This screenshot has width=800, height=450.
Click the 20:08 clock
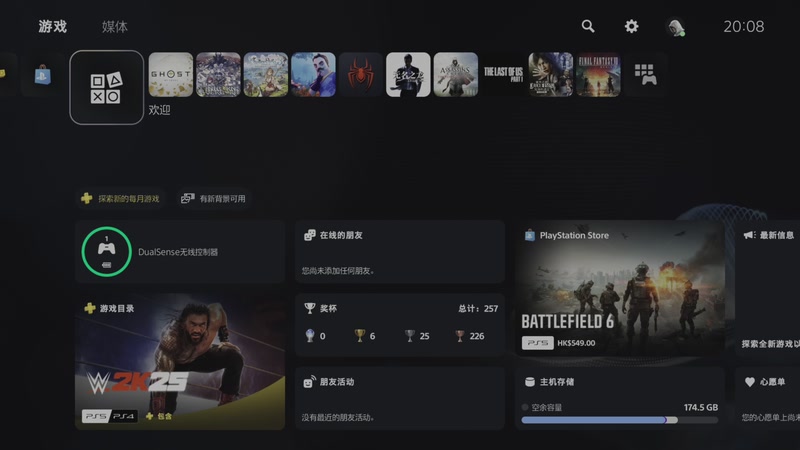tap(743, 27)
